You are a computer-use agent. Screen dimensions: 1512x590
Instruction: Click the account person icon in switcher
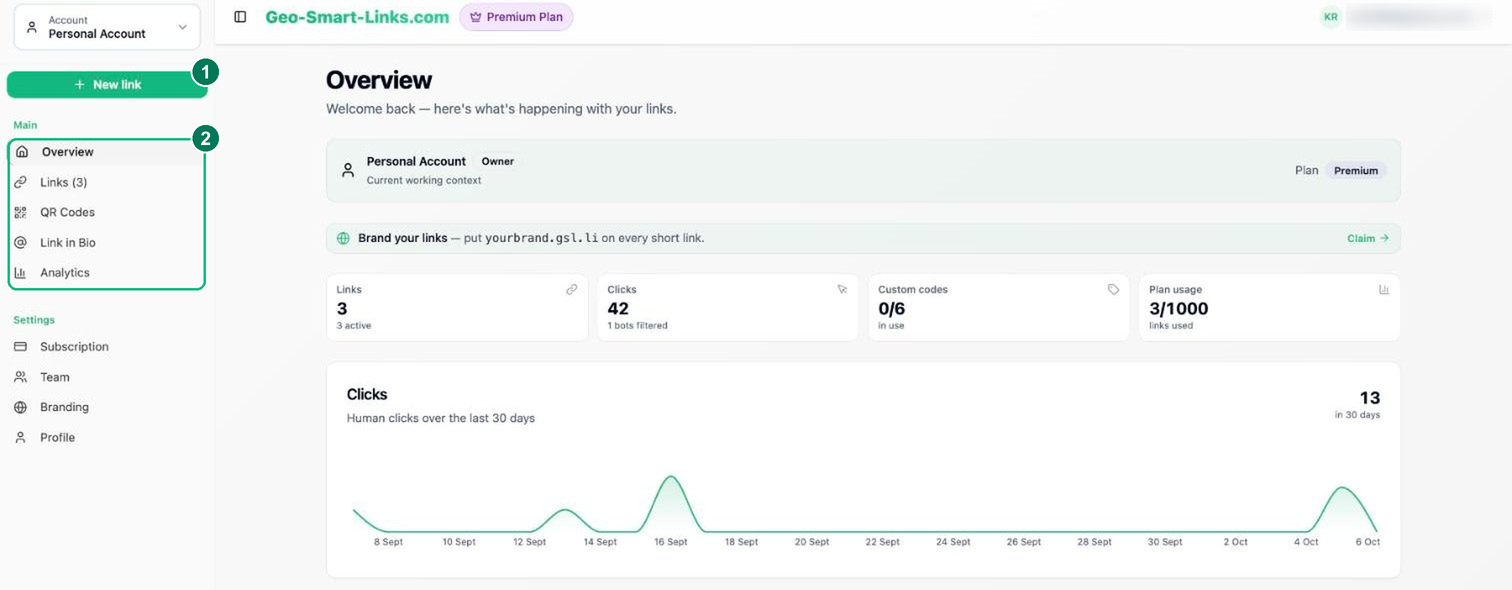pyautogui.click(x=31, y=27)
